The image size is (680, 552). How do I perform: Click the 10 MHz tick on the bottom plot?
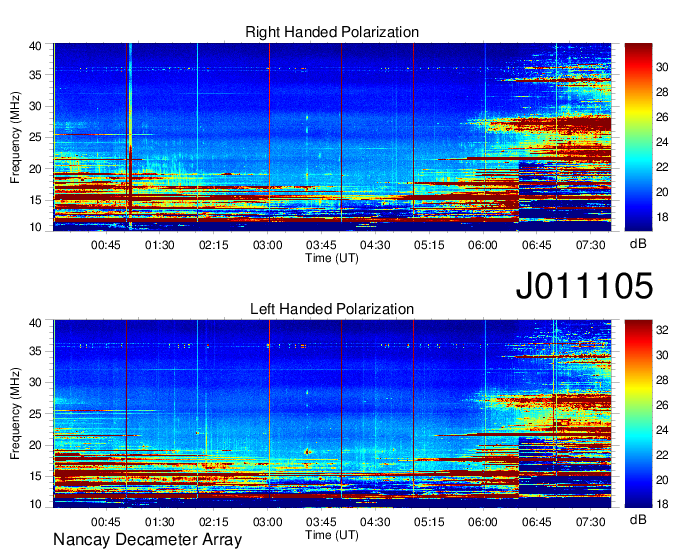click(35, 504)
